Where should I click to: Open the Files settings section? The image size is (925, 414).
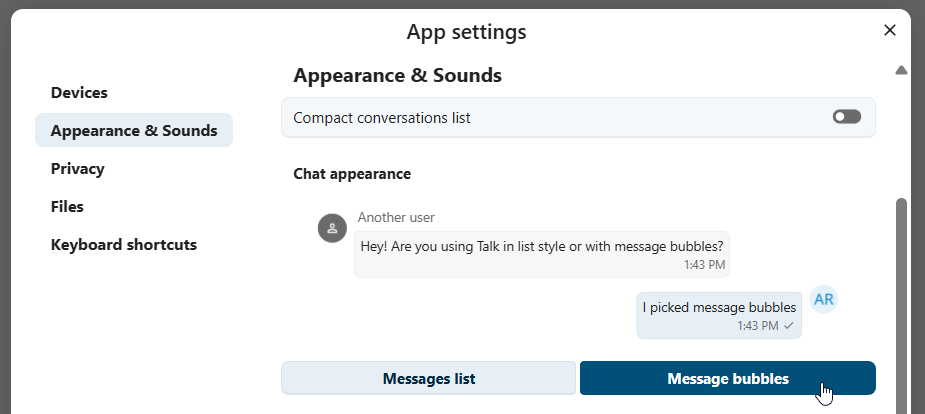[x=67, y=206]
